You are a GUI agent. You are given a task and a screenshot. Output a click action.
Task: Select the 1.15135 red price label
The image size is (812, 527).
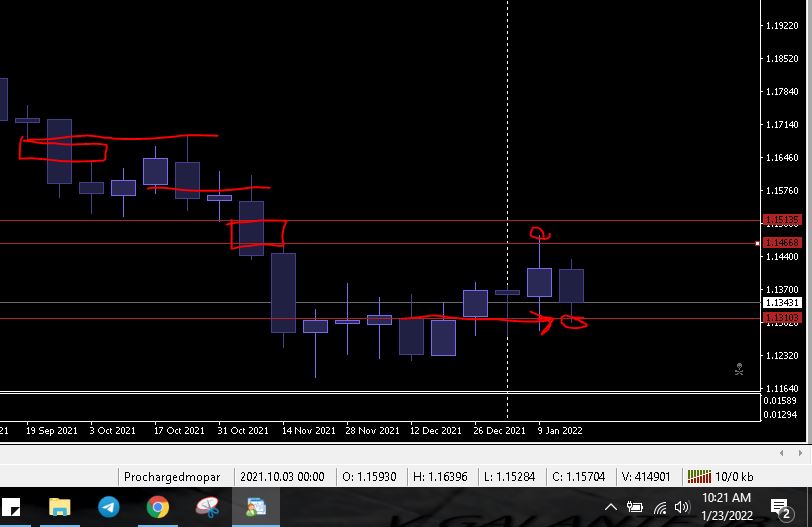(782, 220)
